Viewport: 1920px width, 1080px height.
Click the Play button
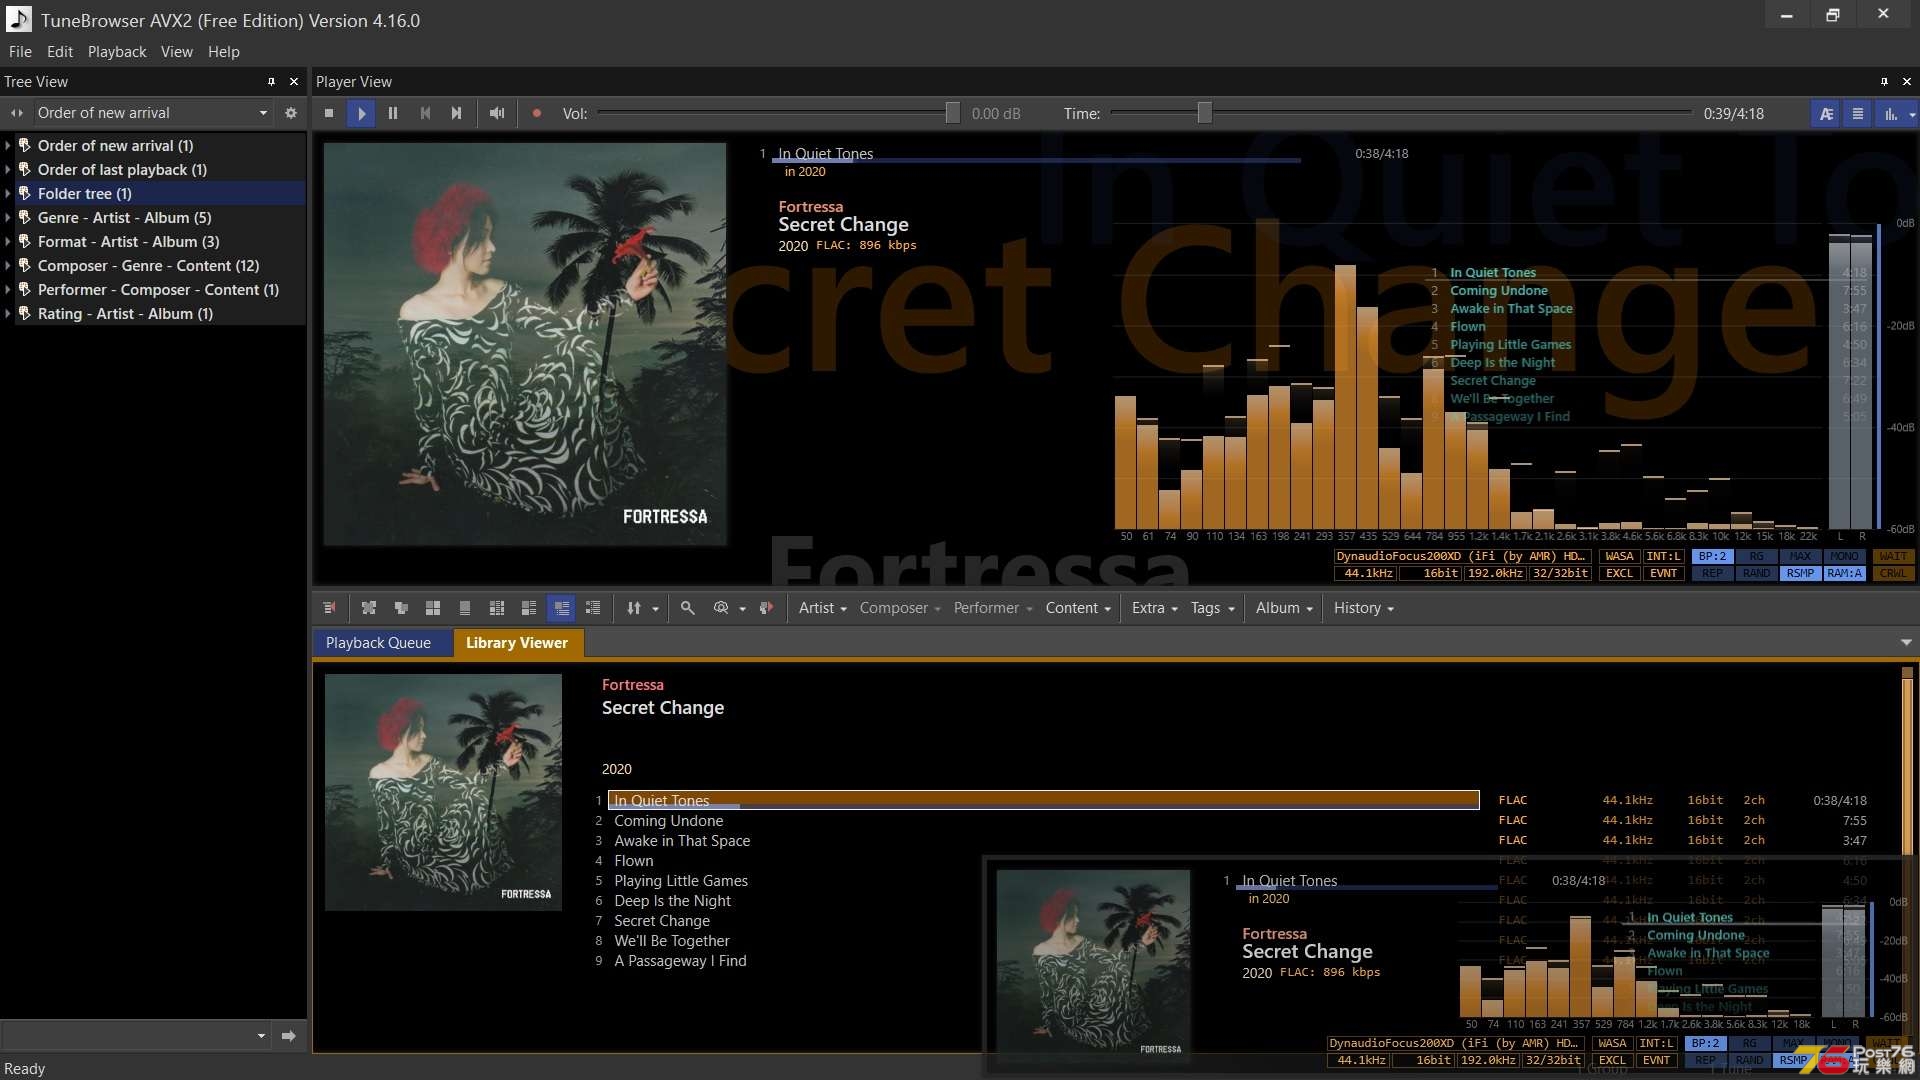[361, 113]
